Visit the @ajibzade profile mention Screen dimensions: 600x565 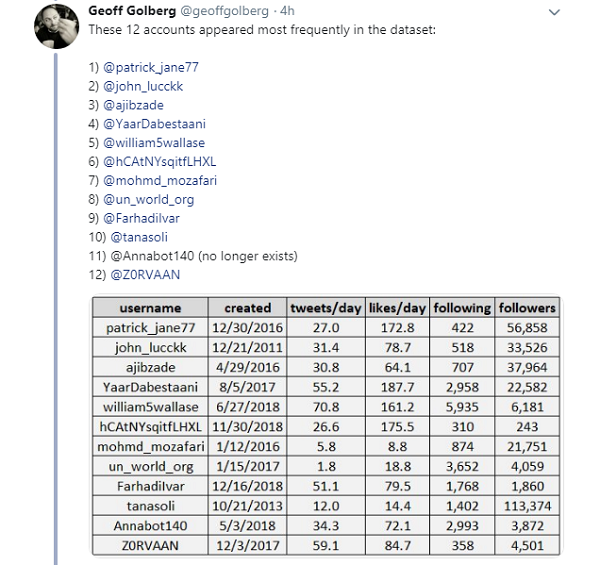134,105
